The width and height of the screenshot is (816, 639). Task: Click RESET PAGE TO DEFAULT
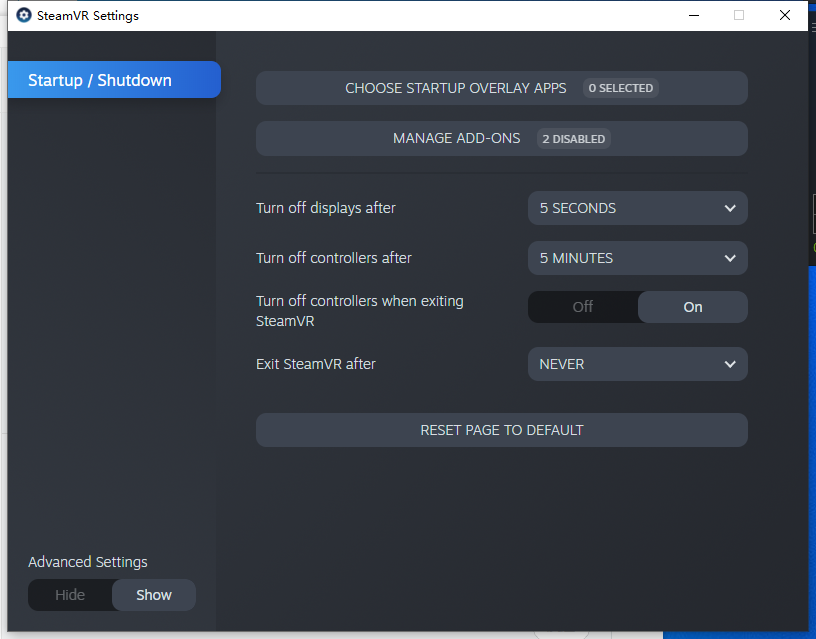[x=501, y=429]
